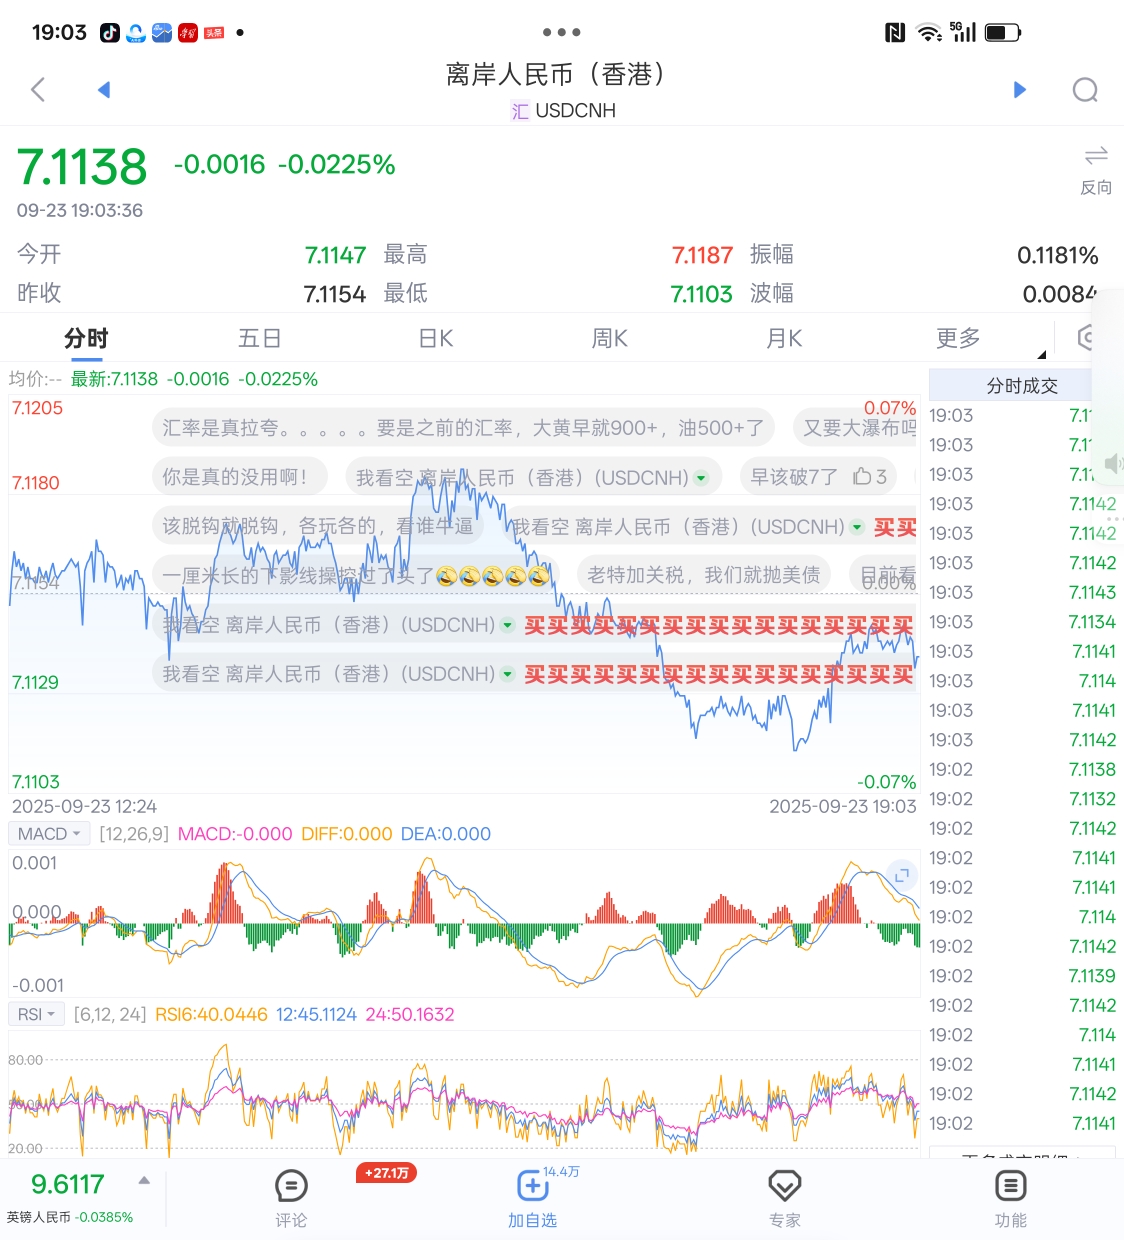Open RSI indicator dropdown
This screenshot has height=1240, width=1124.
37,1014
